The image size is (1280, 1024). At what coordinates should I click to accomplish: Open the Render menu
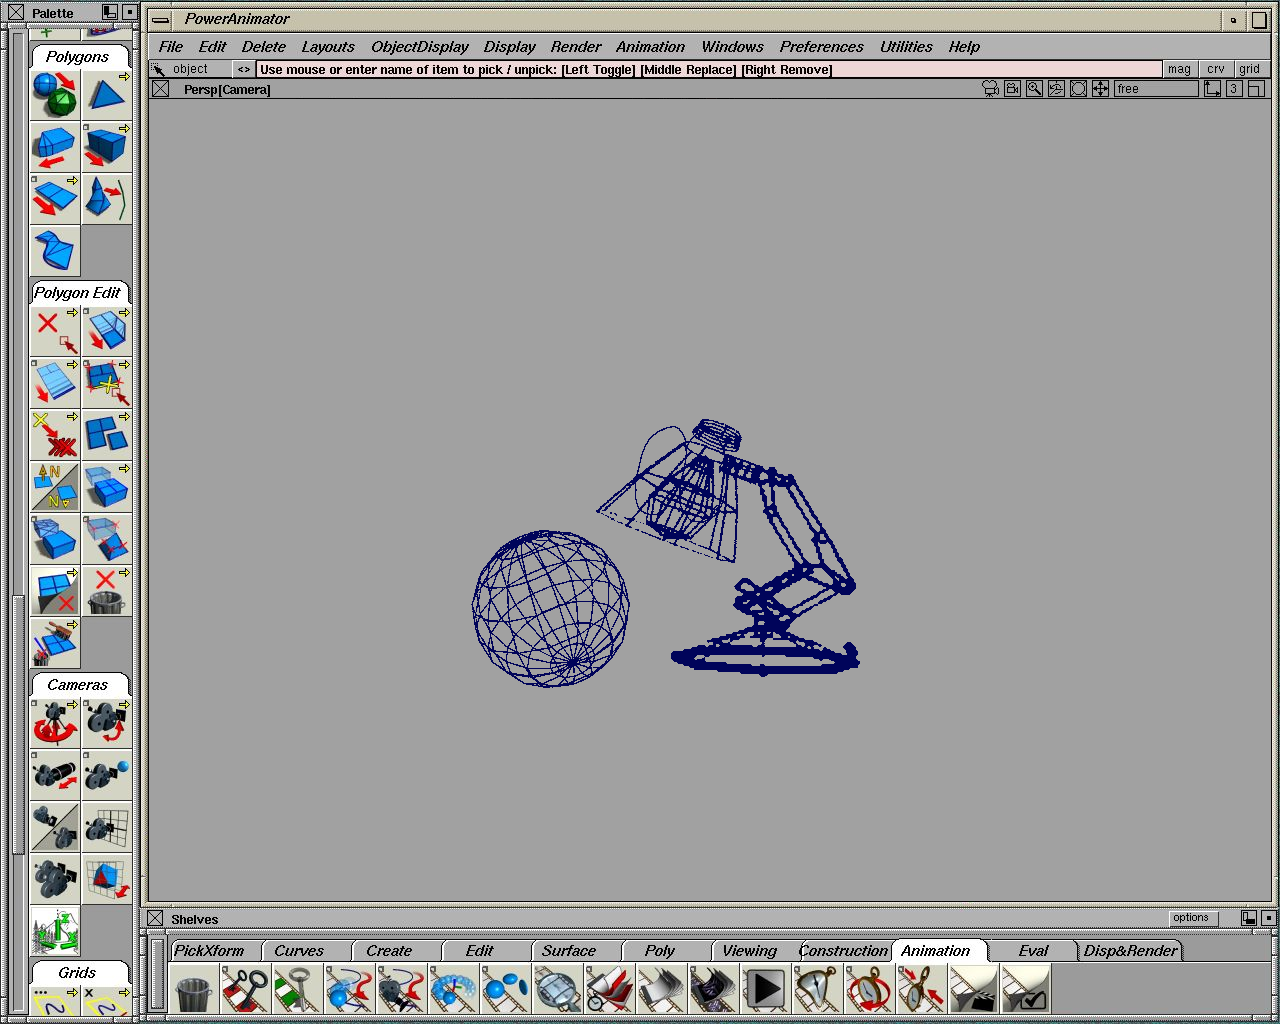tap(576, 47)
